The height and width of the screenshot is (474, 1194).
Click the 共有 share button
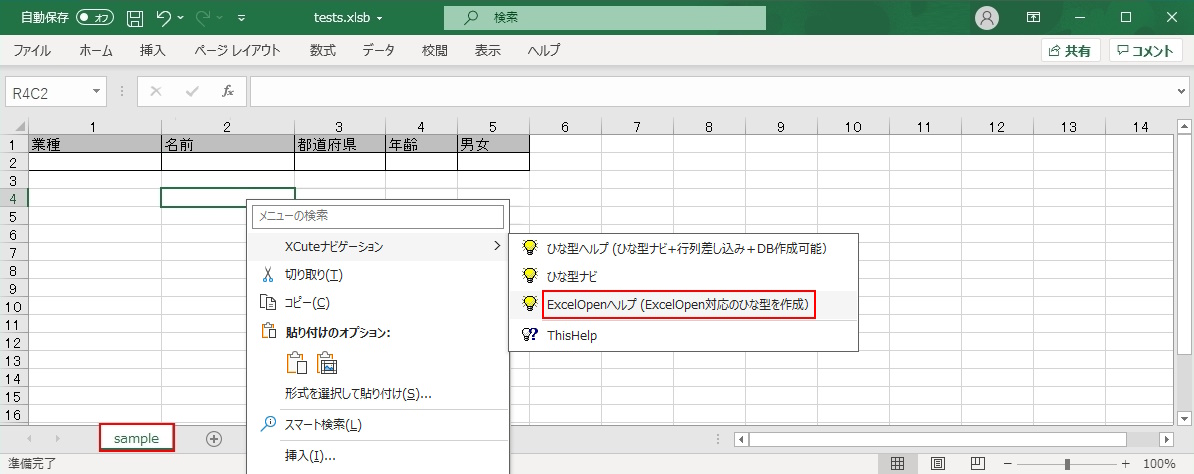[x=1071, y=51]
